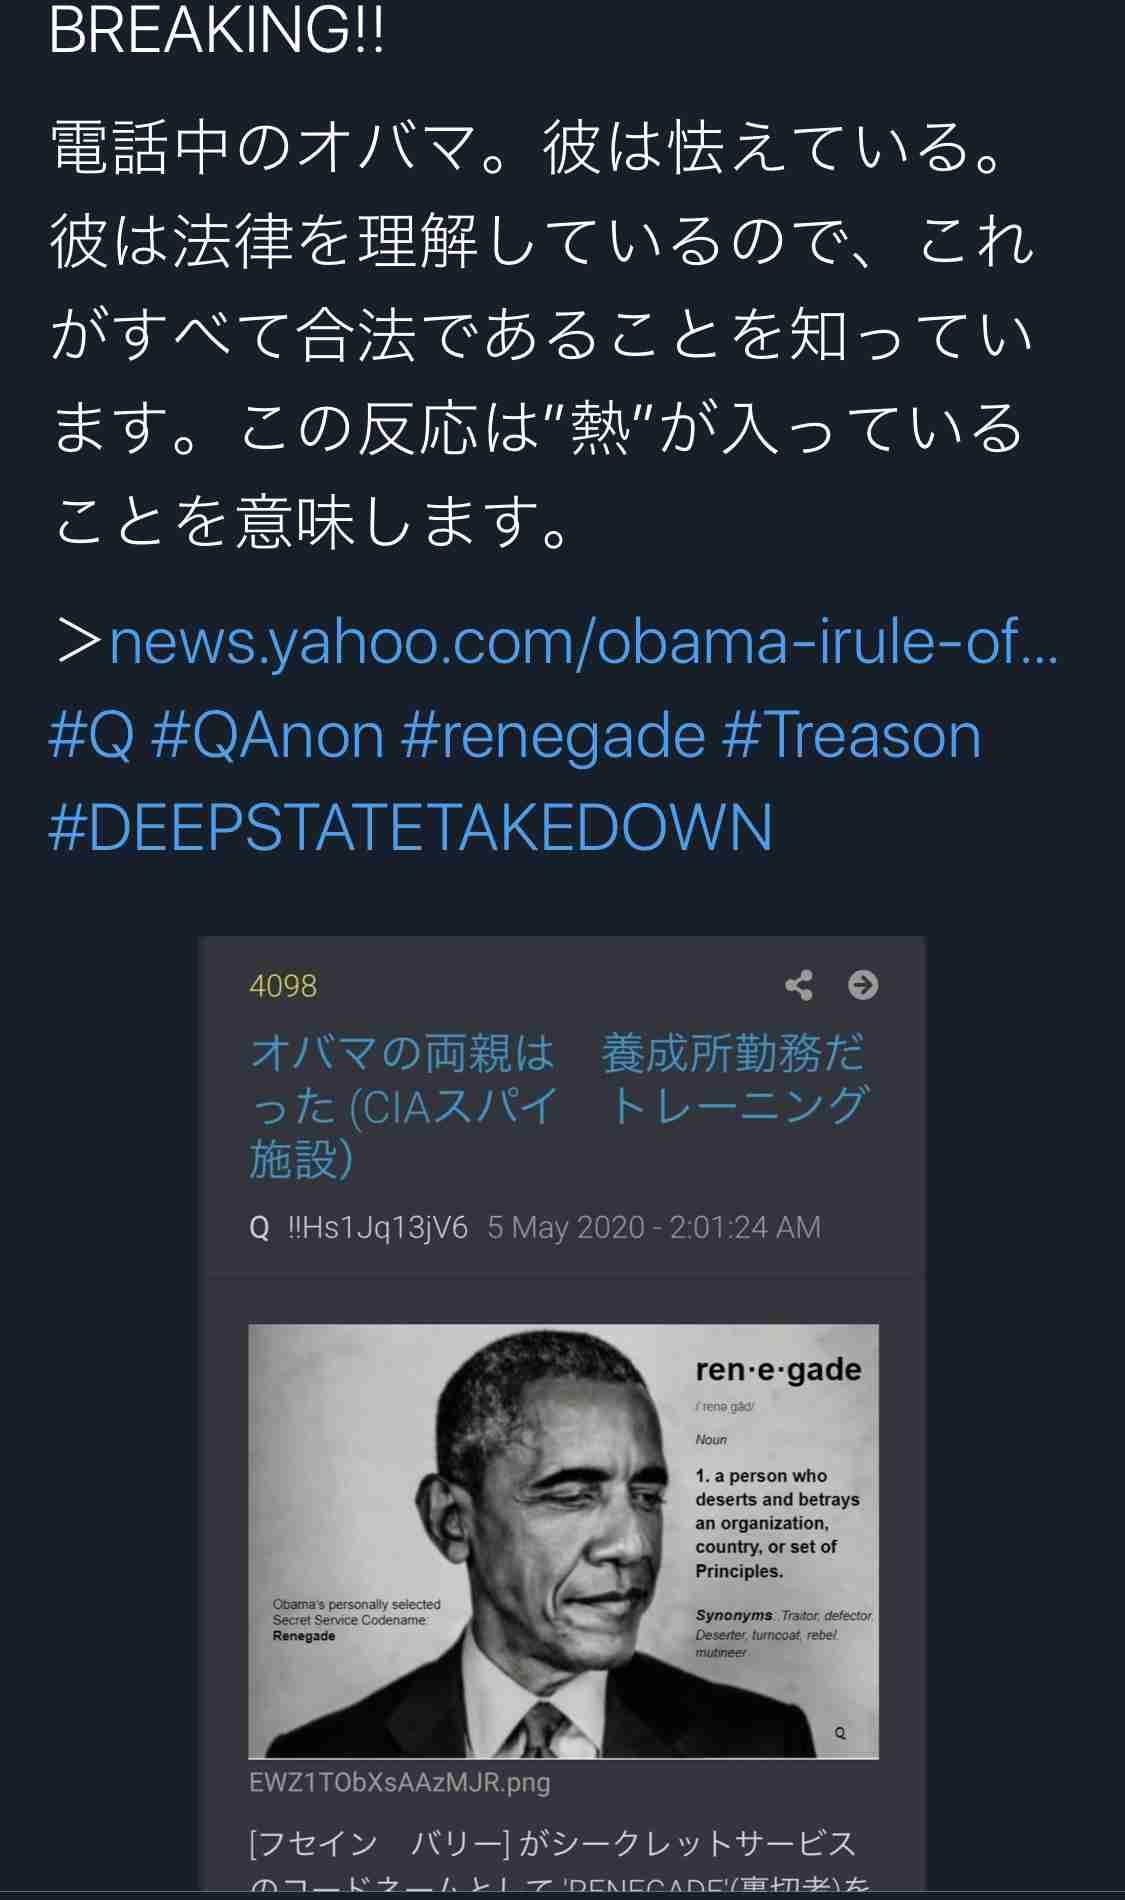This screenshot has height=1900, width=1125.
Task: Click the right arrow icon on Q post
Action: coord(863,985)
